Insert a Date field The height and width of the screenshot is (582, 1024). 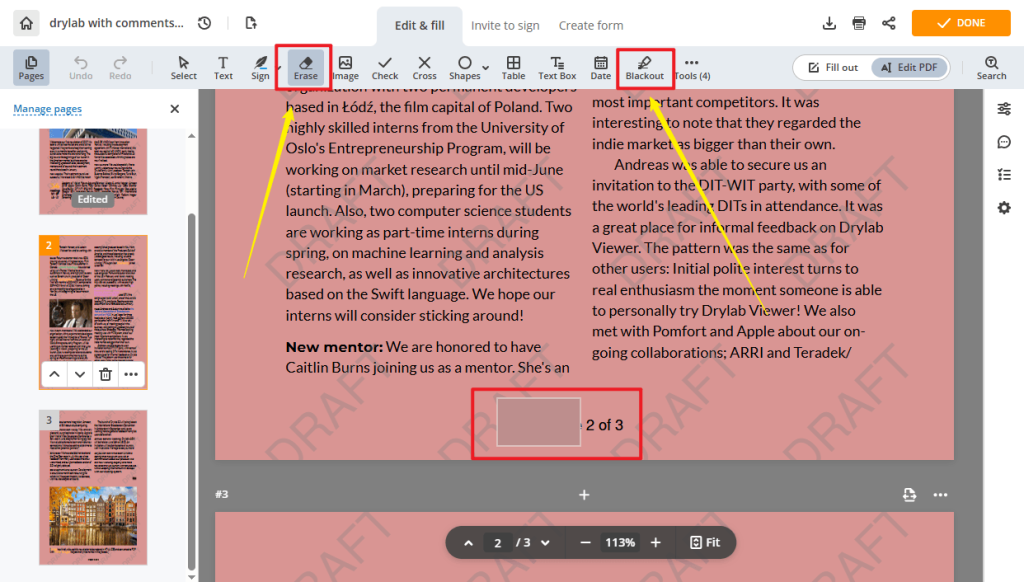coord(601,67)
